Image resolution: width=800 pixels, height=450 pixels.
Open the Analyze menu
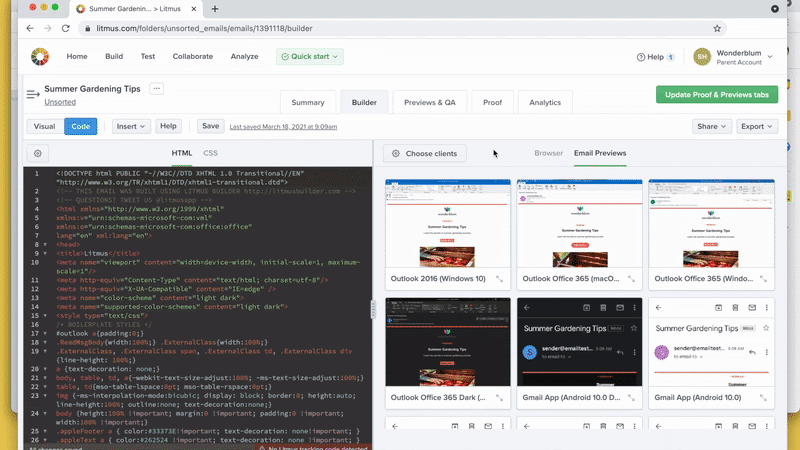click(244, 57)
